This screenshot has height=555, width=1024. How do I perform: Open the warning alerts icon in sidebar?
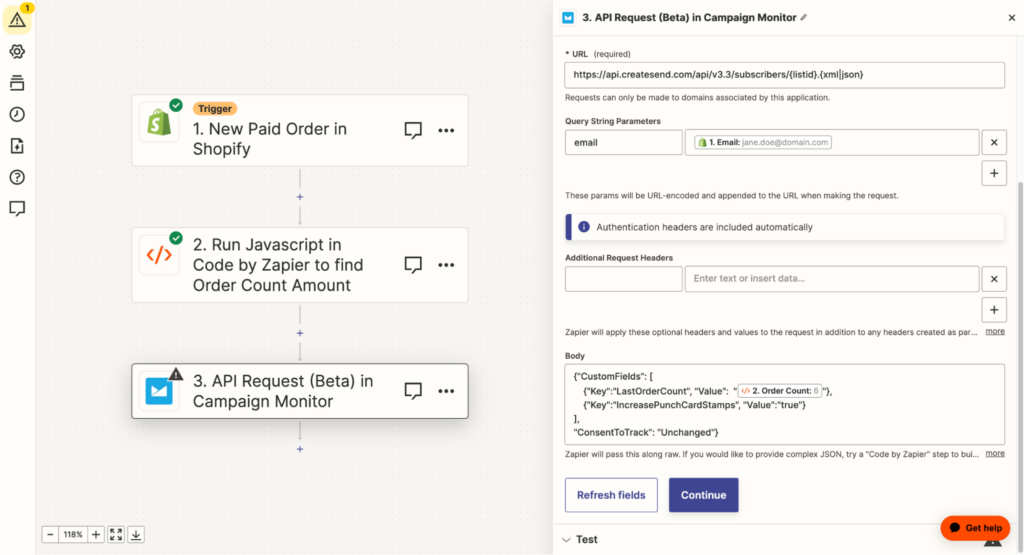coord(17,20)
